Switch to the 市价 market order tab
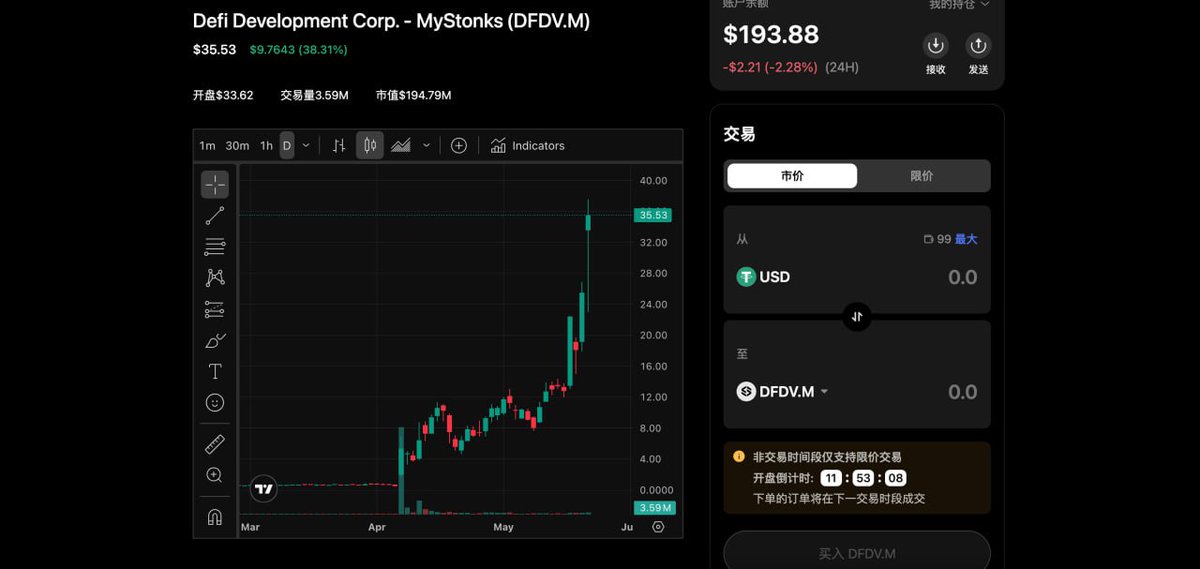The image size is (1200, 569). pos(792,176)
